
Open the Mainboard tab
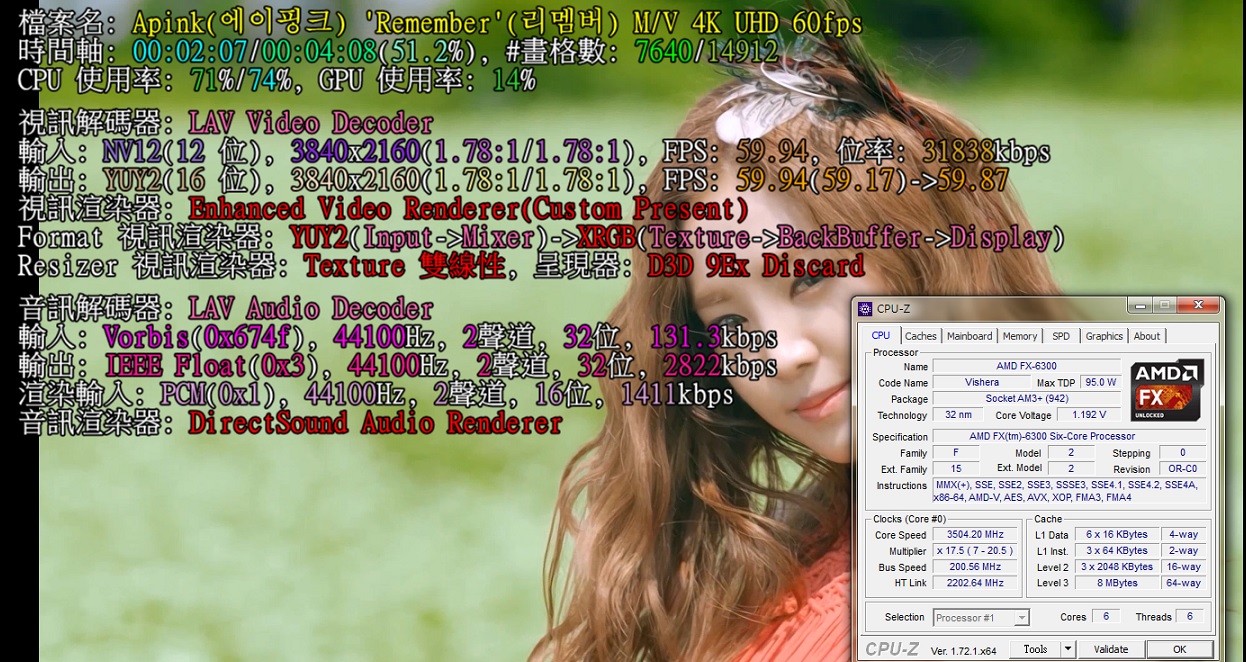[970, 336]
